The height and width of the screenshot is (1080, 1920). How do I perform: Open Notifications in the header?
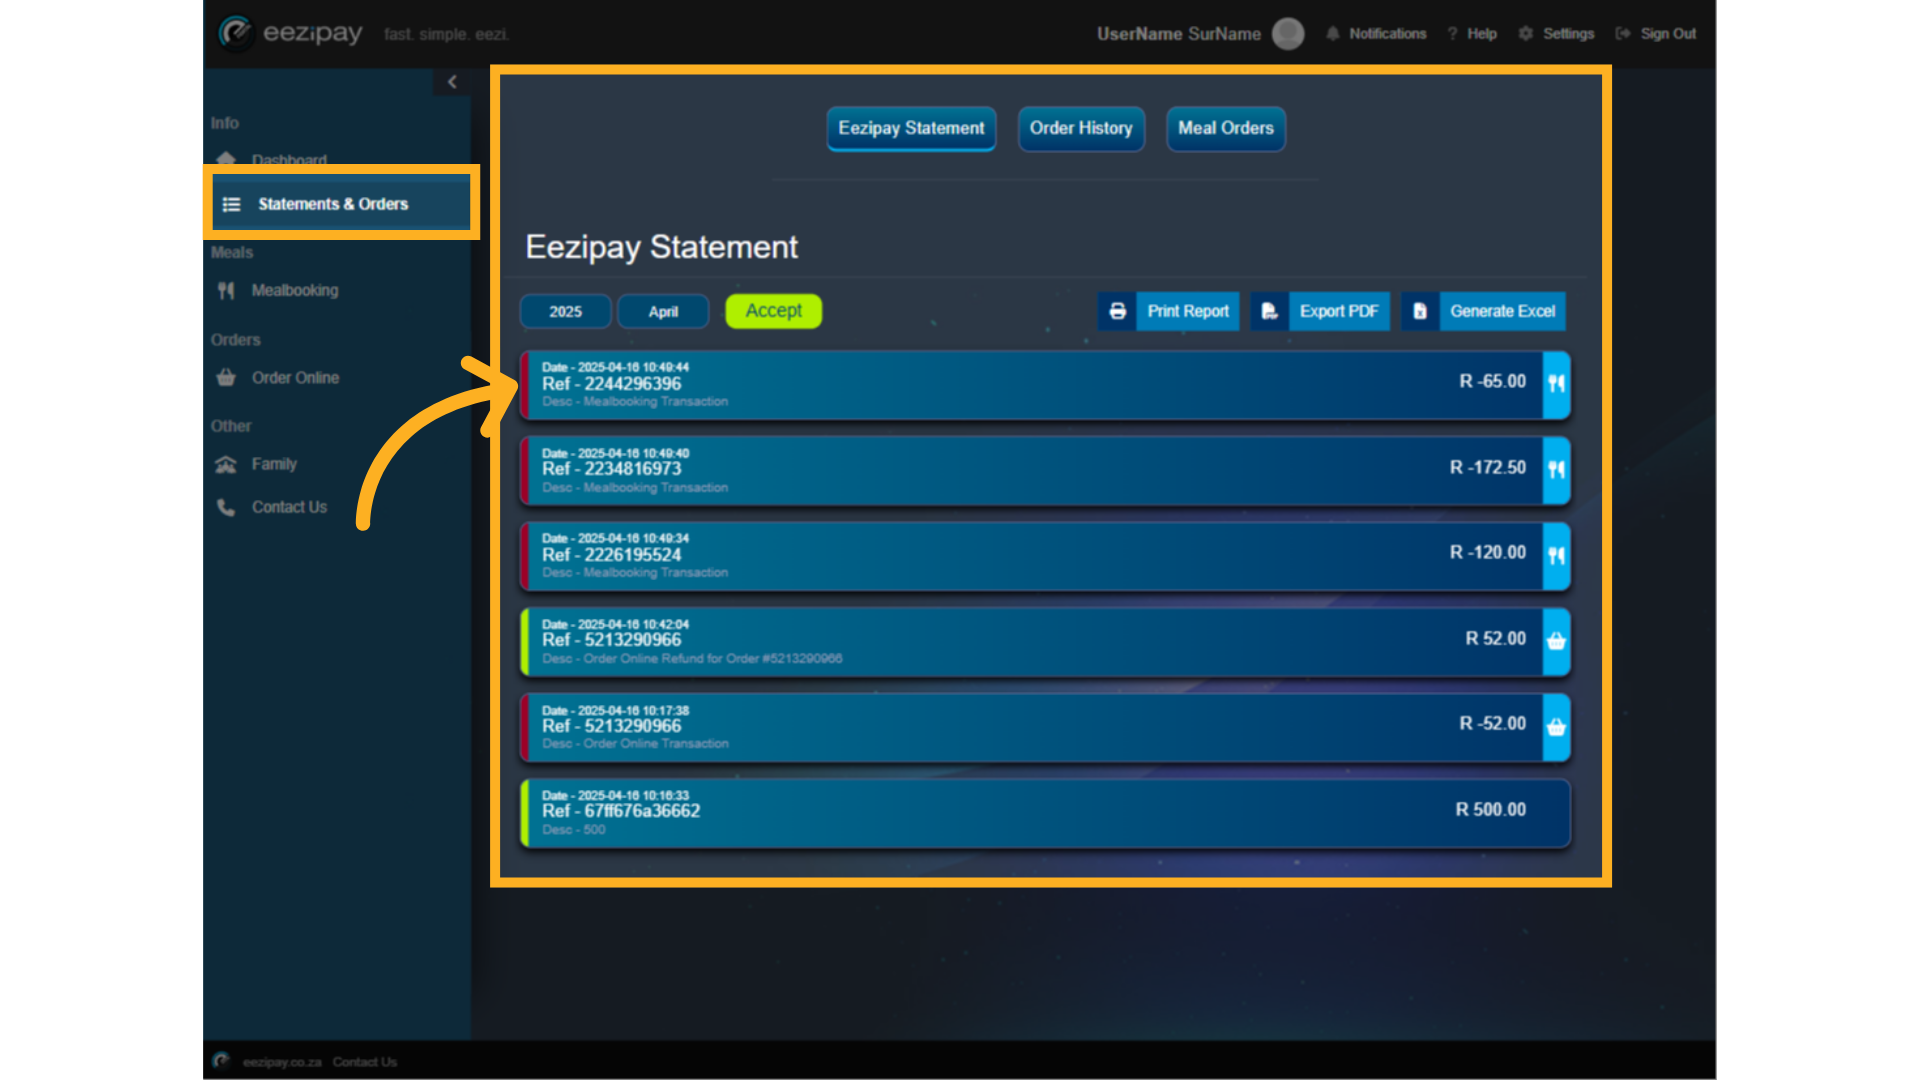(1387, 34)
